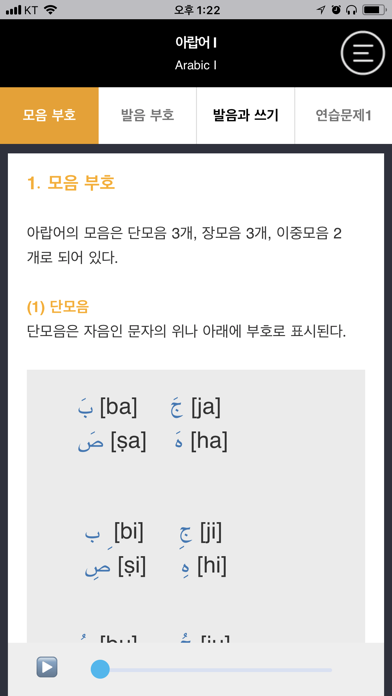
Task: Open the hamburger menu icon
Action: click(363, 53)
